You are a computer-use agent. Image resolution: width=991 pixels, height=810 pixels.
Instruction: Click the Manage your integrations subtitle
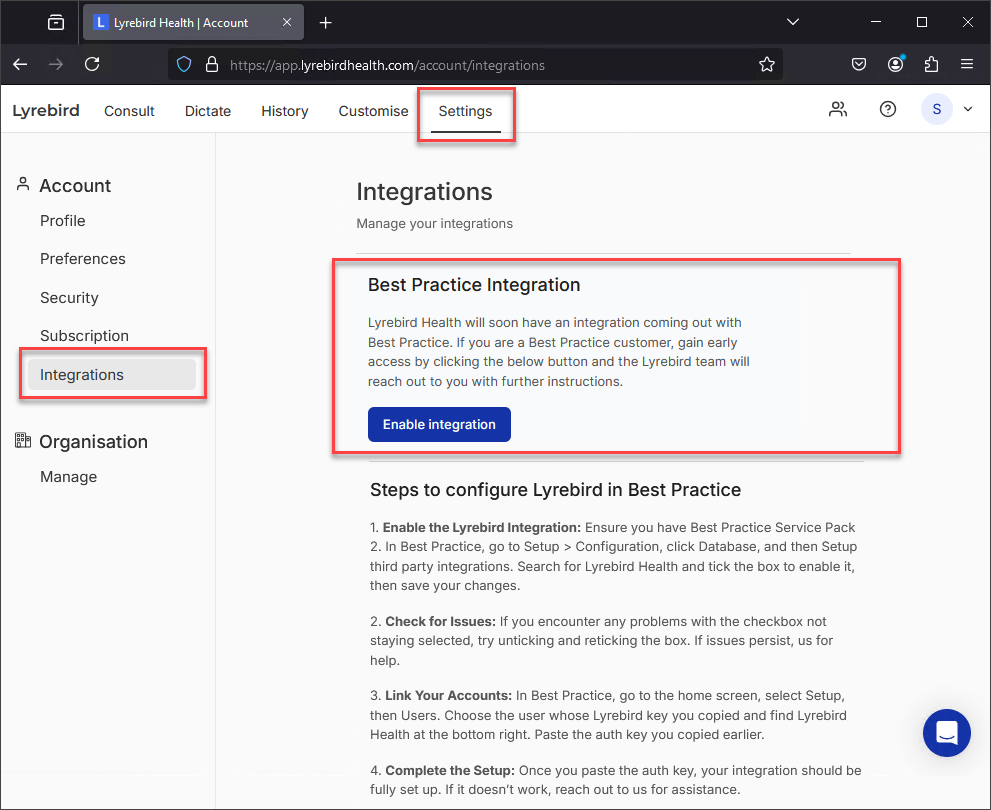tap(434, 224)
